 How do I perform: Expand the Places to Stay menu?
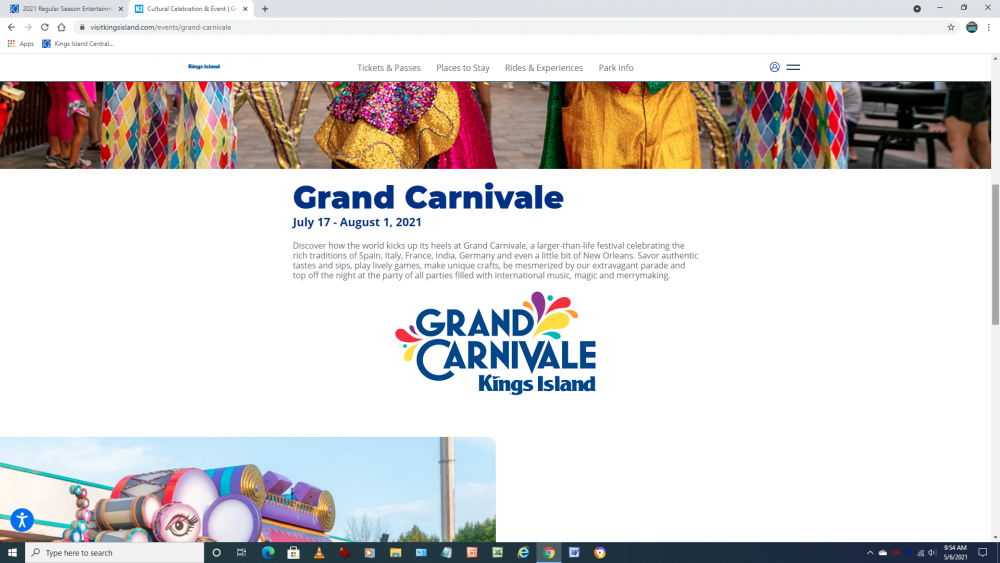point(463,68)
